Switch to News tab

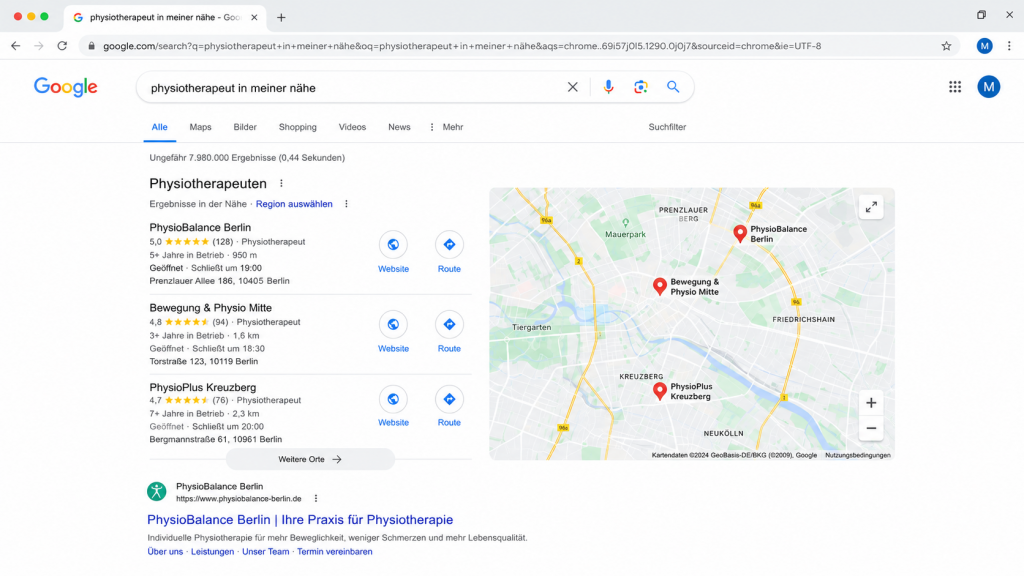pos(399,127)
